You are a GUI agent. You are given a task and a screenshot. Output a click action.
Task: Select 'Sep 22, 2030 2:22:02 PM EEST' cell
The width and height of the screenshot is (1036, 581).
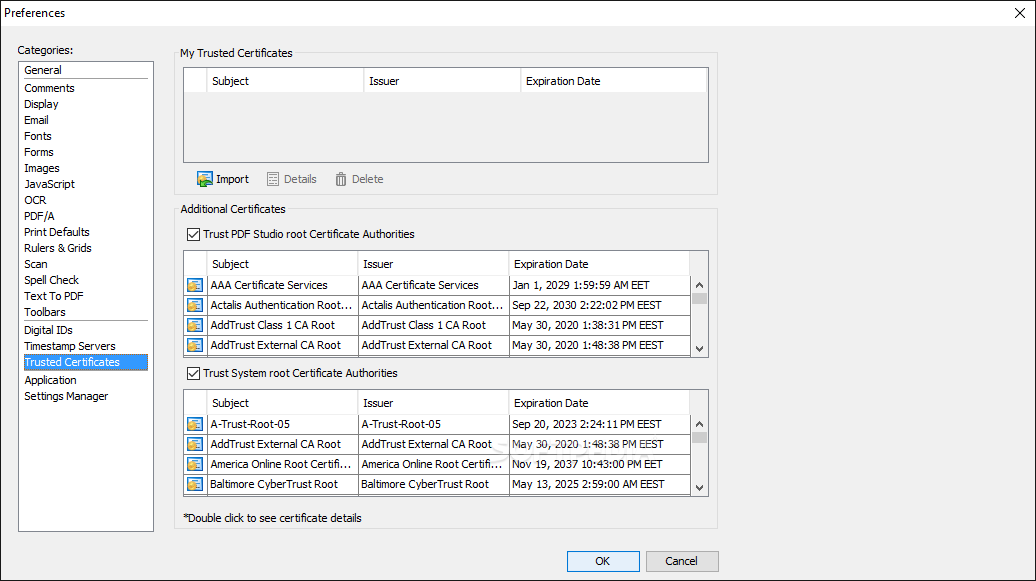click(x=599, y=305)
